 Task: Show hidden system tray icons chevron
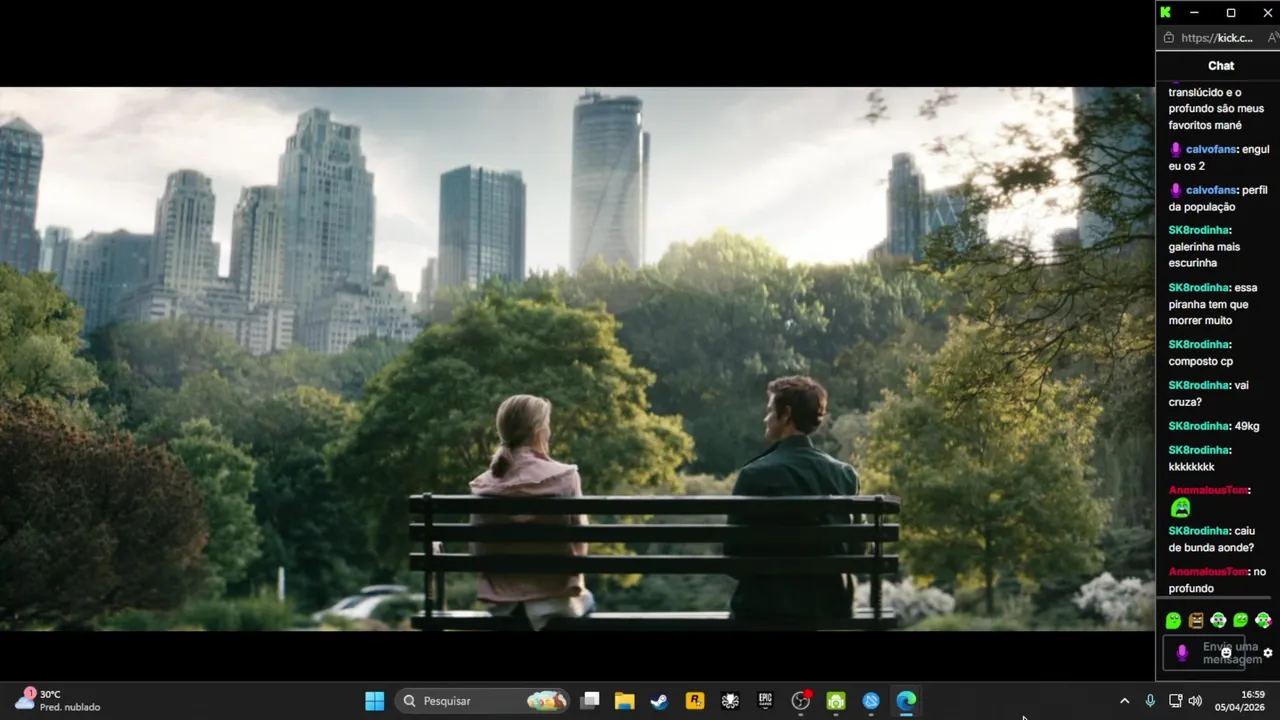tap(1124, 701)
